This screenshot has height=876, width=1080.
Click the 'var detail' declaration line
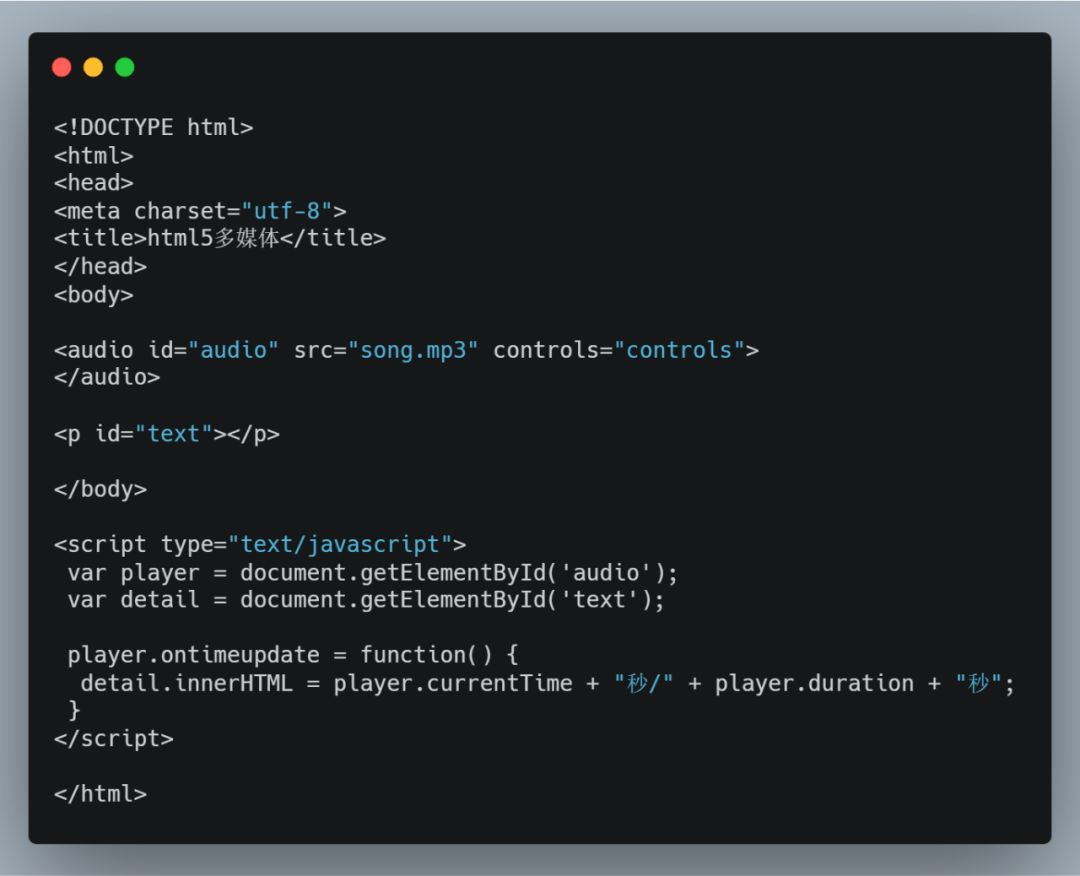(365, 600)
